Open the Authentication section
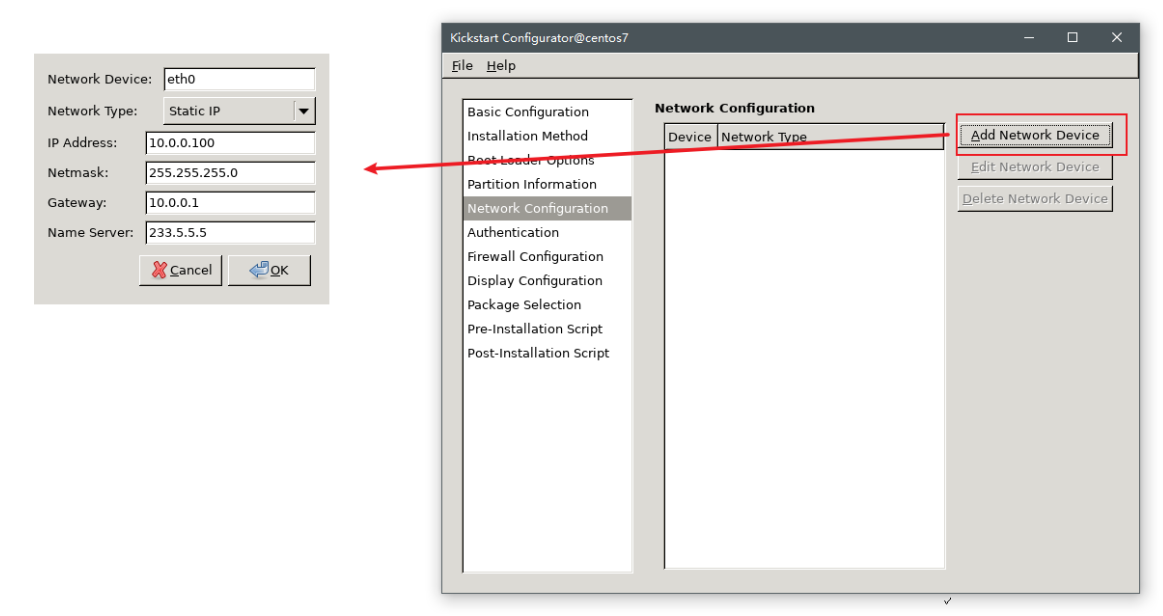Image resolution: width=1163 pixels, height=616 pixels. (x=513, y=232)
